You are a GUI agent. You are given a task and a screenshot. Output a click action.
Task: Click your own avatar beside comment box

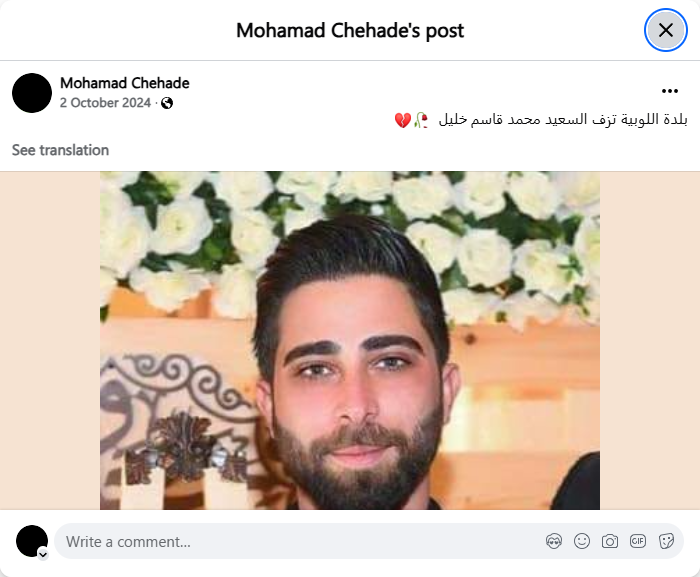pos(32,541)
